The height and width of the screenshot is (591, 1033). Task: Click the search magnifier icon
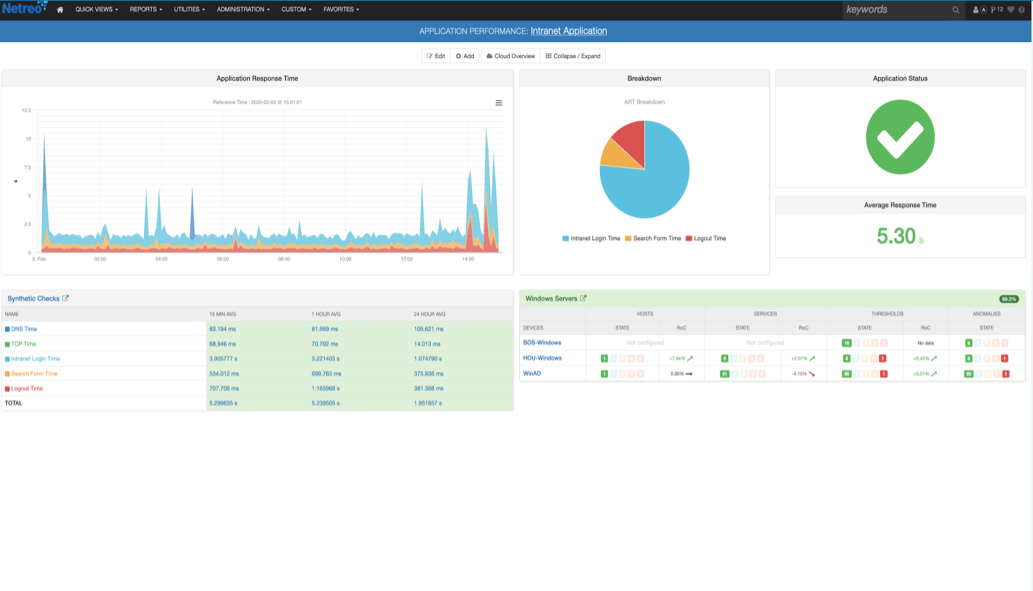point(955,10)
